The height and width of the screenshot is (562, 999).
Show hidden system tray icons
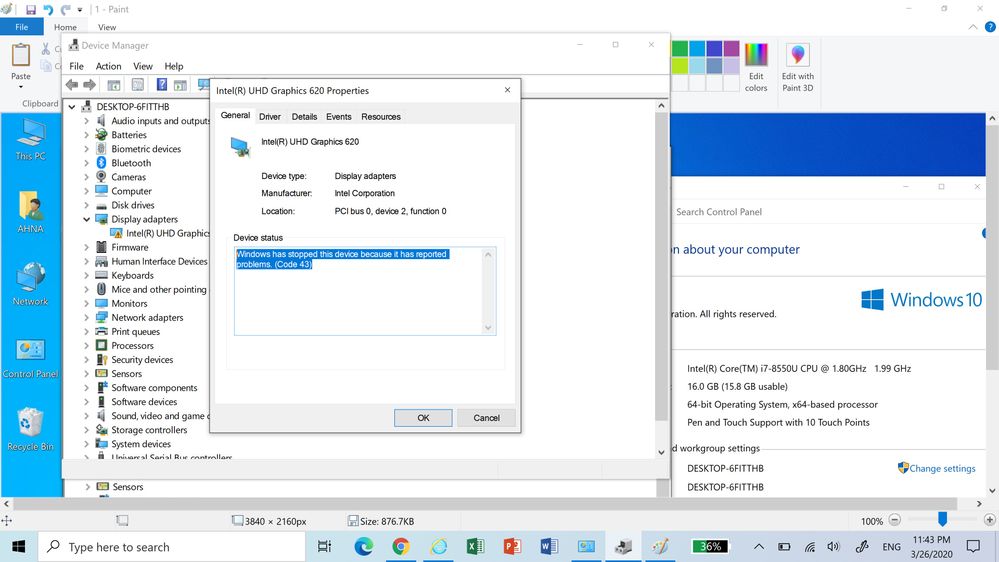759,547
